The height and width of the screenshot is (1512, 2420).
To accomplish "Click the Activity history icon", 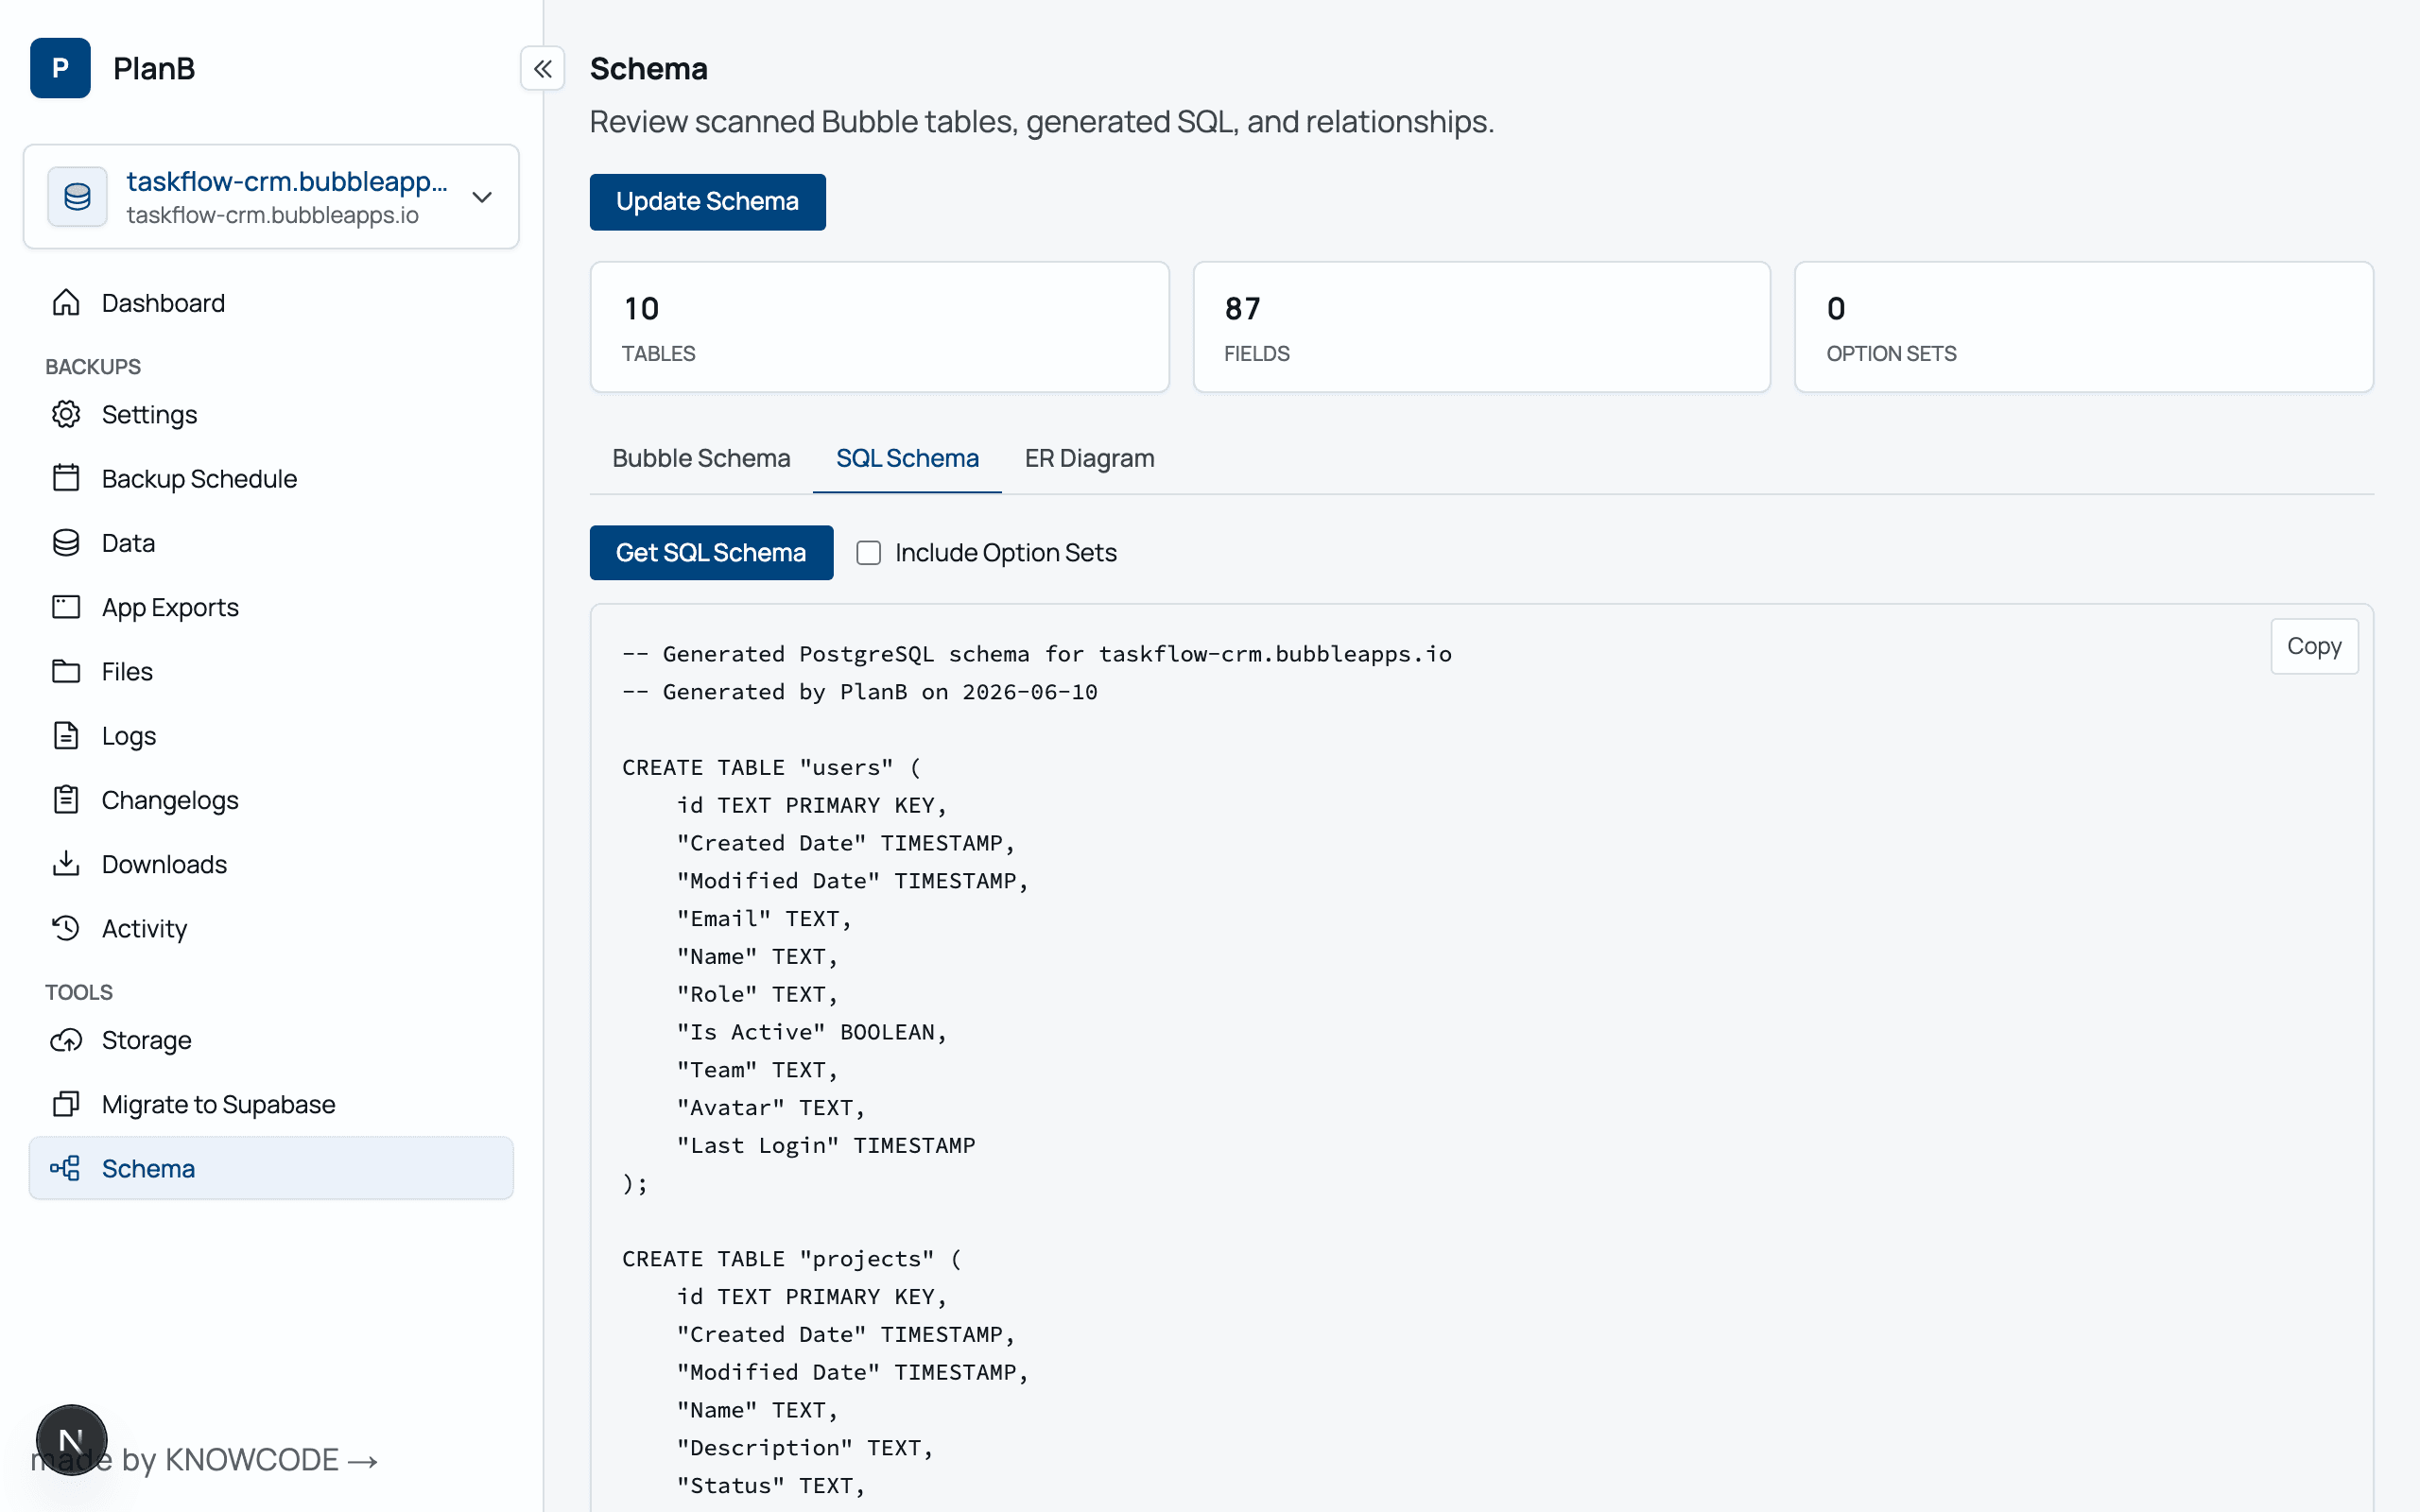I will pos(66,928).
